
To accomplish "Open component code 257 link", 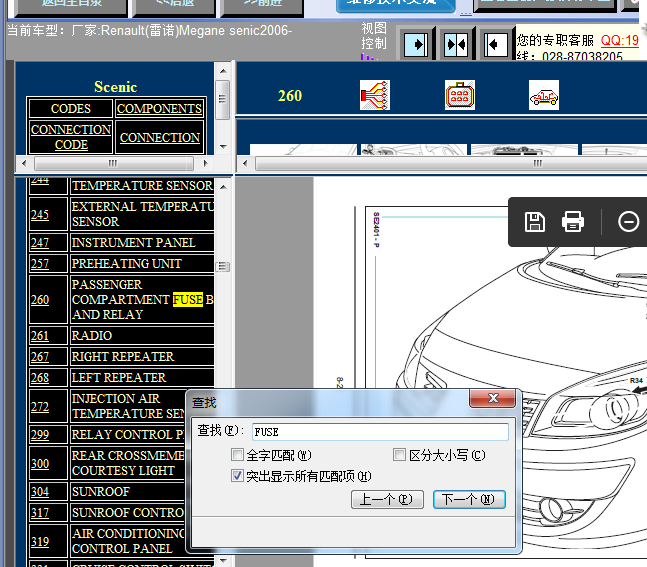I will [x=40, y=264].
